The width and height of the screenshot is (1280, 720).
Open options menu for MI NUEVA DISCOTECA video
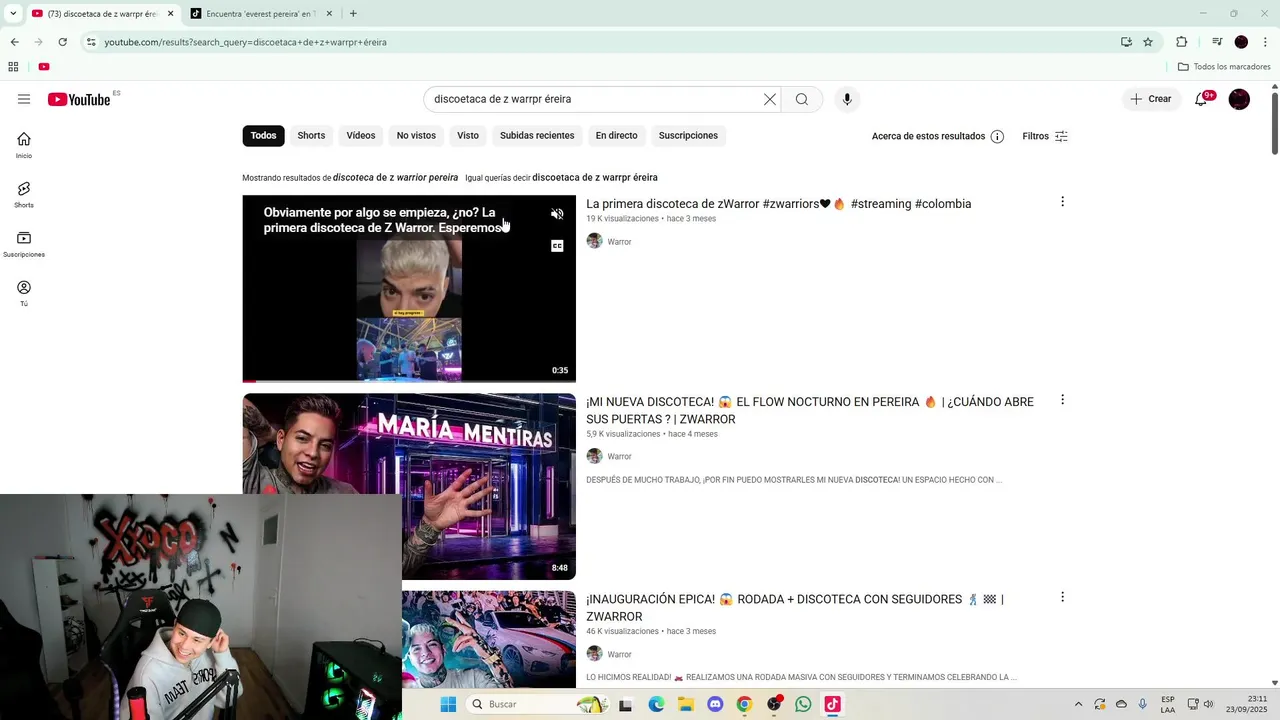pos(1062,400)
